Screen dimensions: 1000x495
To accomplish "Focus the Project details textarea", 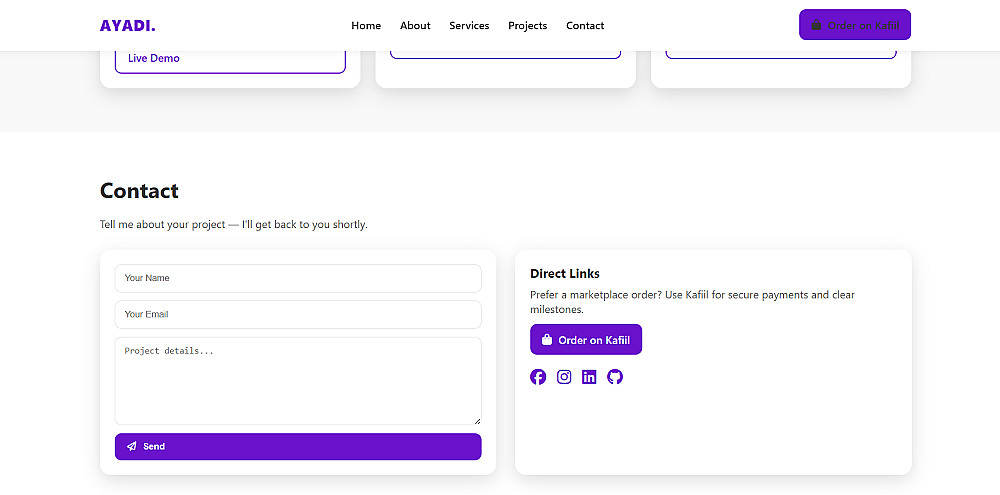I will [x=298, y=380].
